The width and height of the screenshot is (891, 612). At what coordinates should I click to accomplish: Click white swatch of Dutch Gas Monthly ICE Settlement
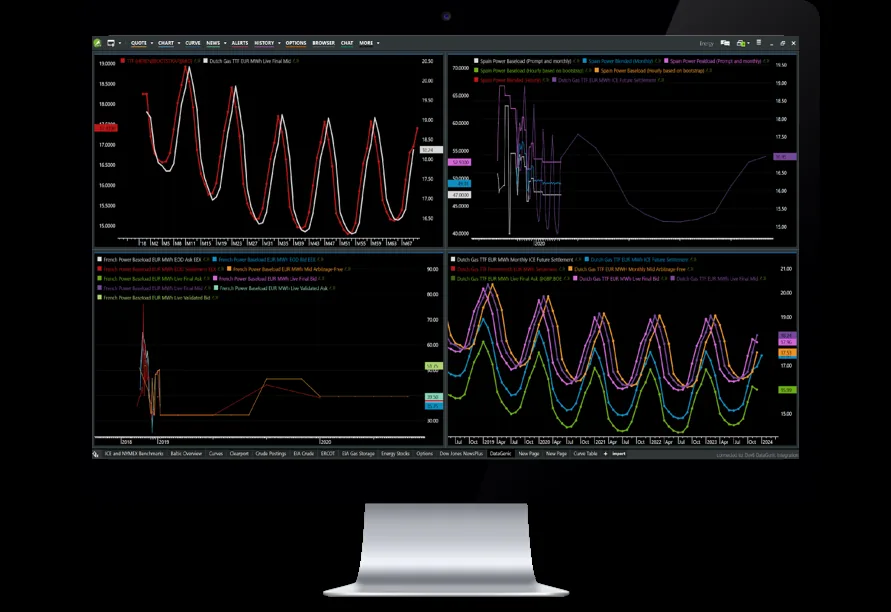pyautogui.click(x=453, y=259)
